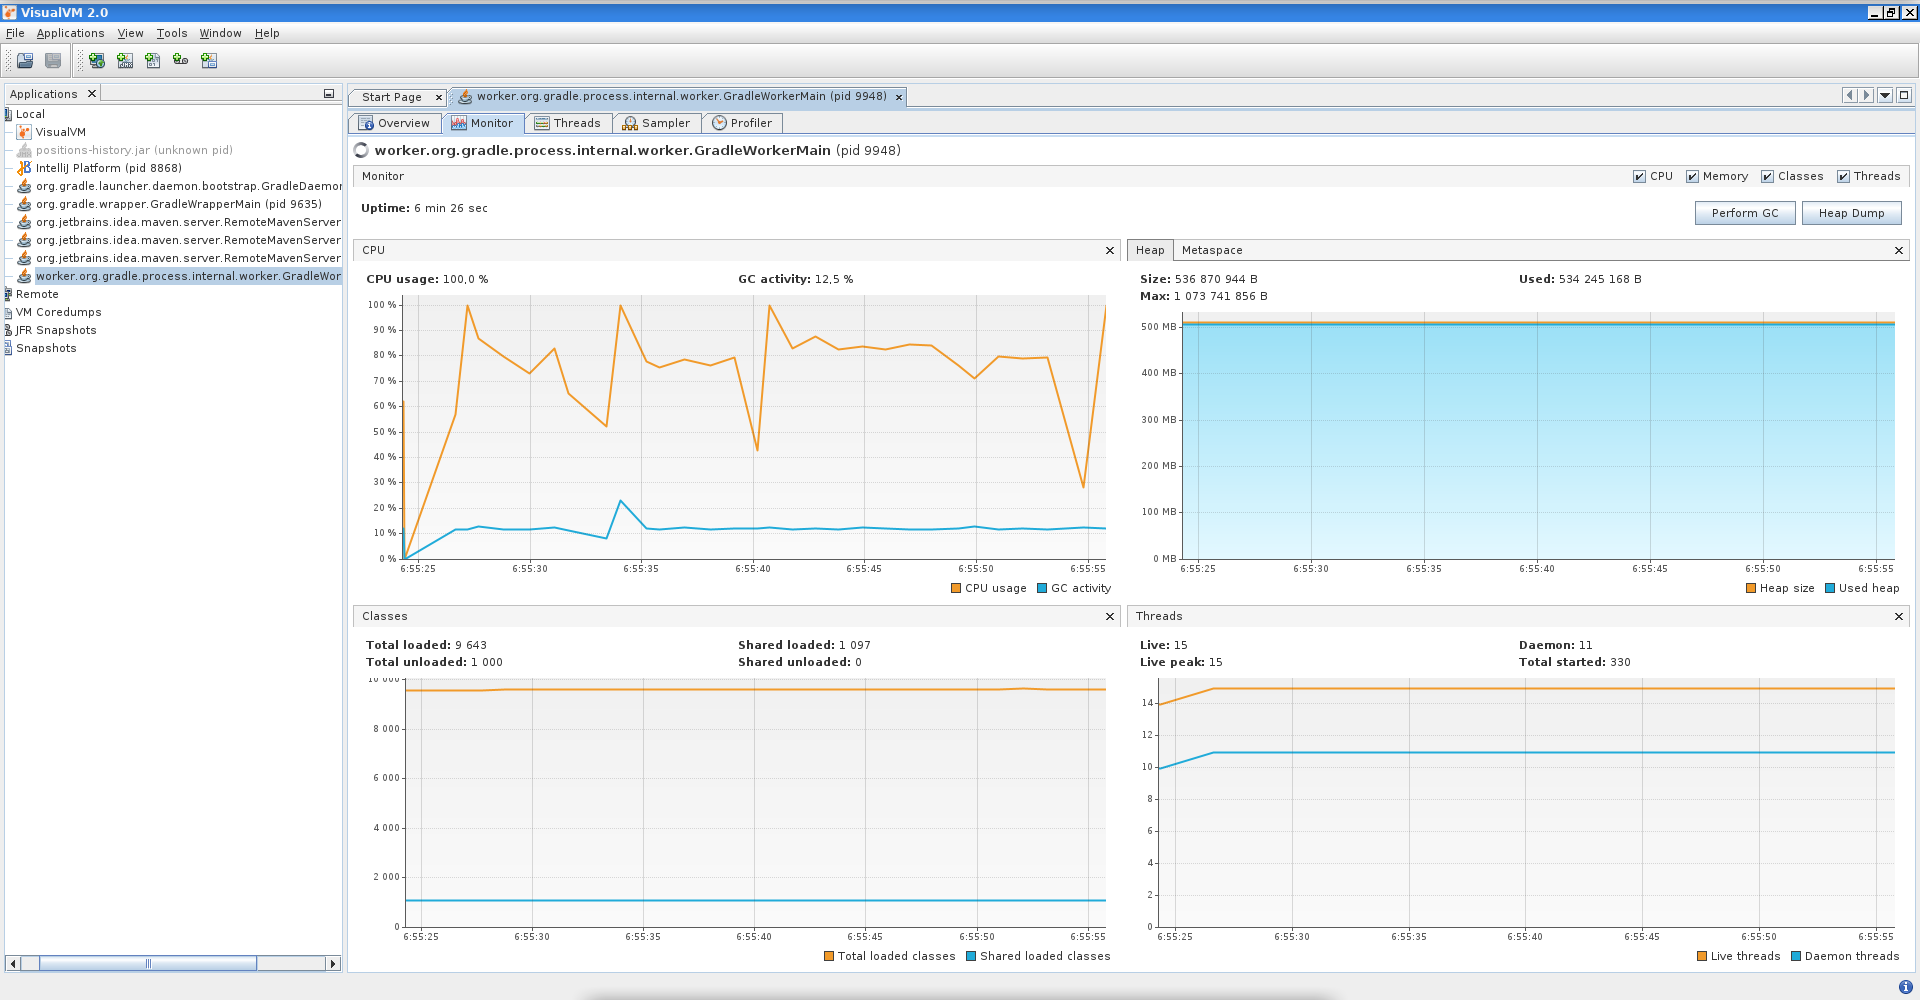Close the Applications side panel
The image size is (1920, 1000).
91,94
